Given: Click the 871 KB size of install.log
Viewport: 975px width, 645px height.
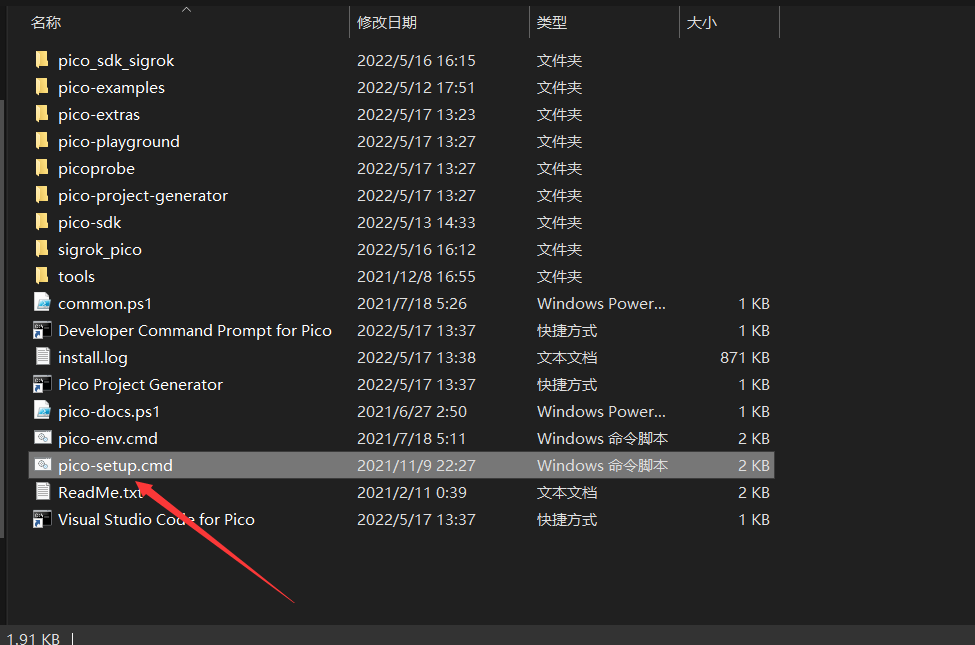Looking at the screenshot, I should (x=745, y=358).
